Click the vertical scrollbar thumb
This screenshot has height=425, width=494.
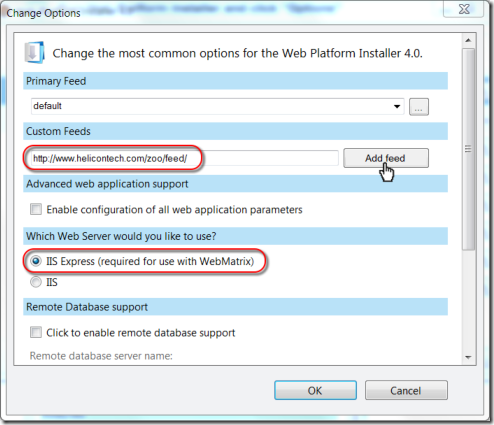(468, 149)
